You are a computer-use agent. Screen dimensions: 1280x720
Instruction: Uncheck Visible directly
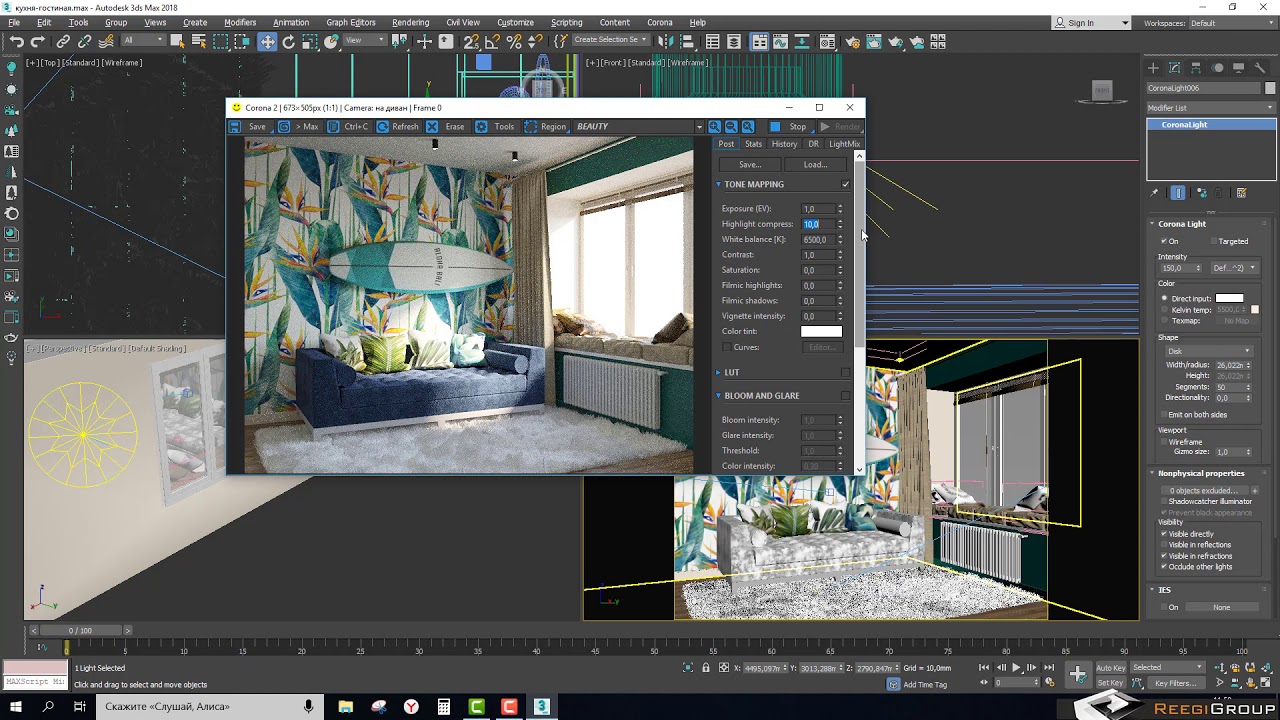point(1164,534)
